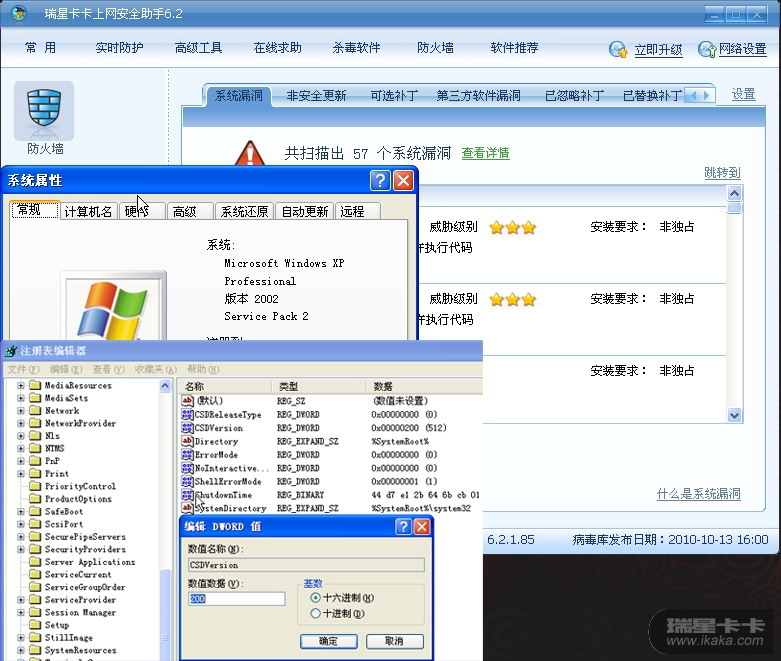Screen dimensions: 781x661
Task: Click the Registry Editor title bar icon
Action: click(x=11, y=351)
